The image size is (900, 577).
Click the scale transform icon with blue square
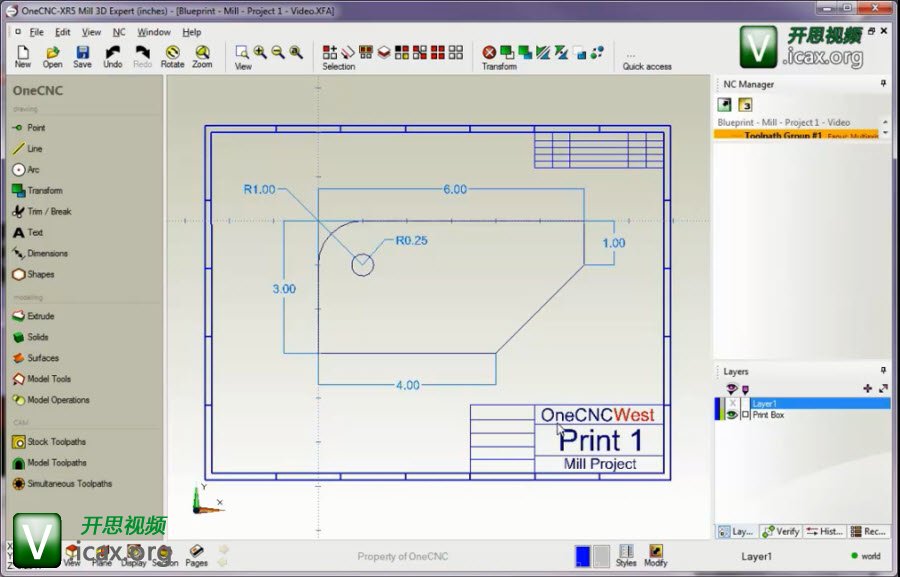click(x=580, y=53)
